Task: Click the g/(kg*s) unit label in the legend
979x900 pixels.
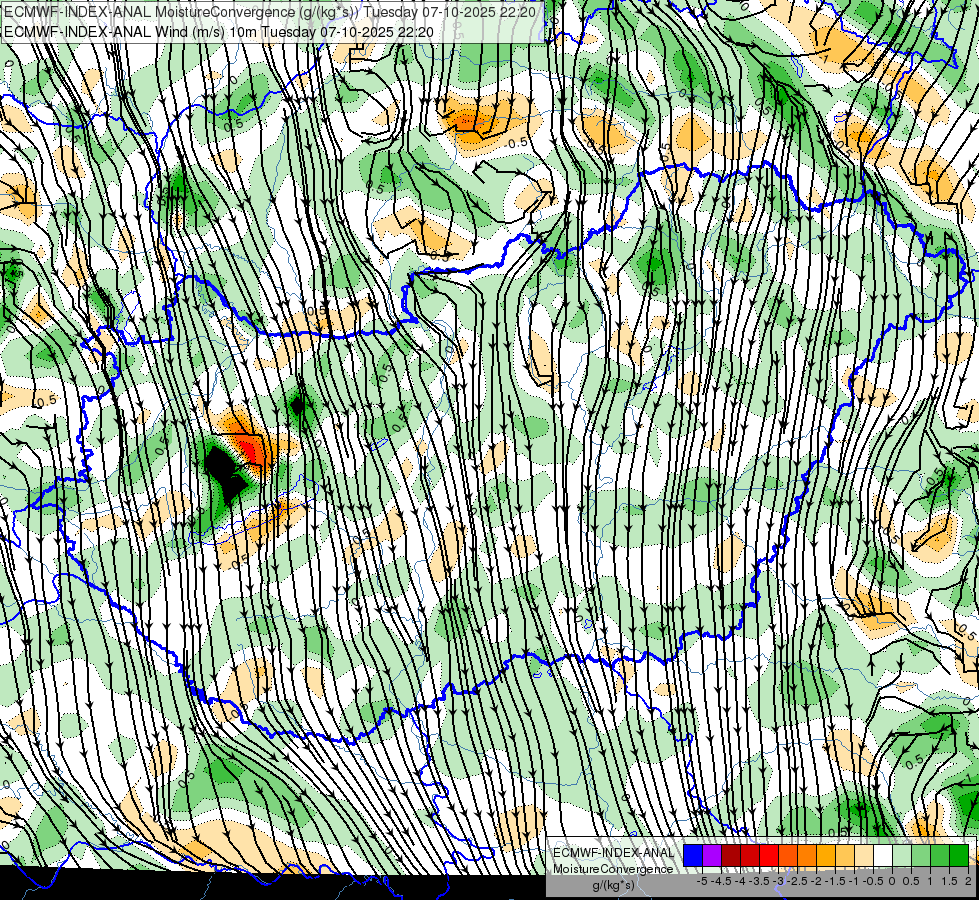Action: [x=613, y=886]
